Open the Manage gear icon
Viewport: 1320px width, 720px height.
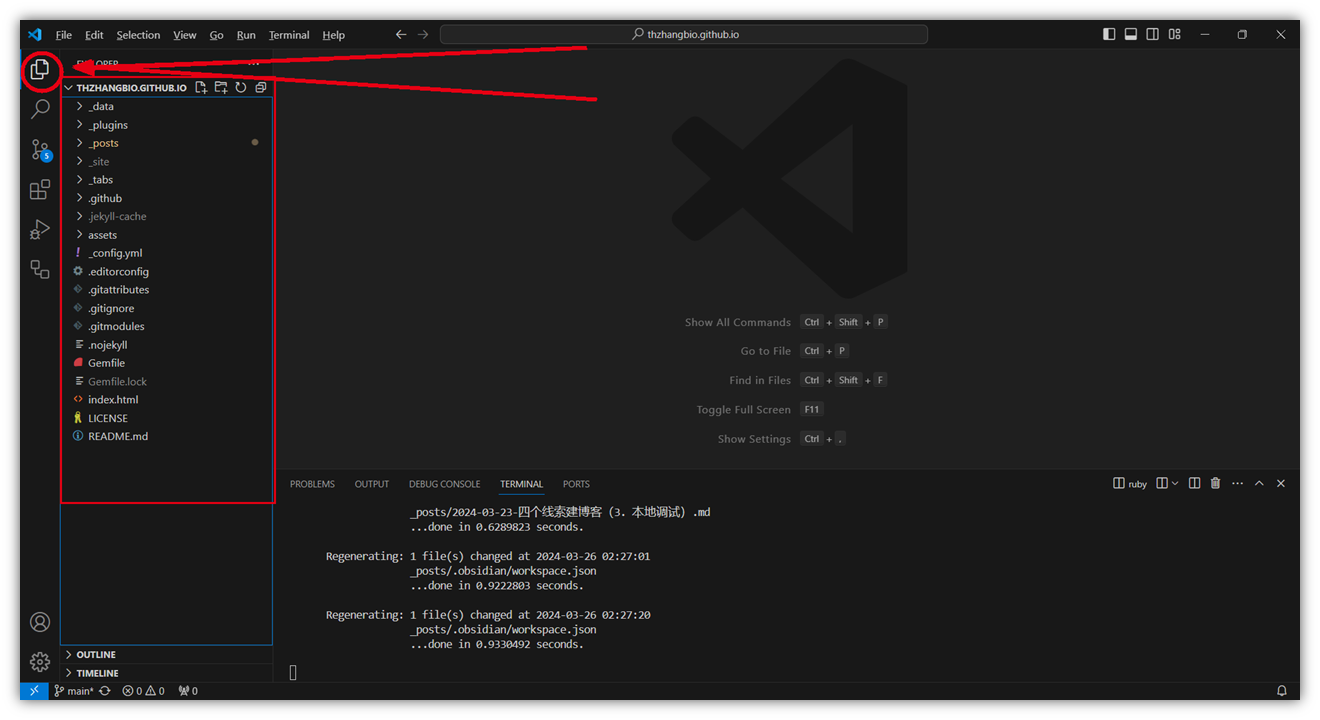coord(40,662)
